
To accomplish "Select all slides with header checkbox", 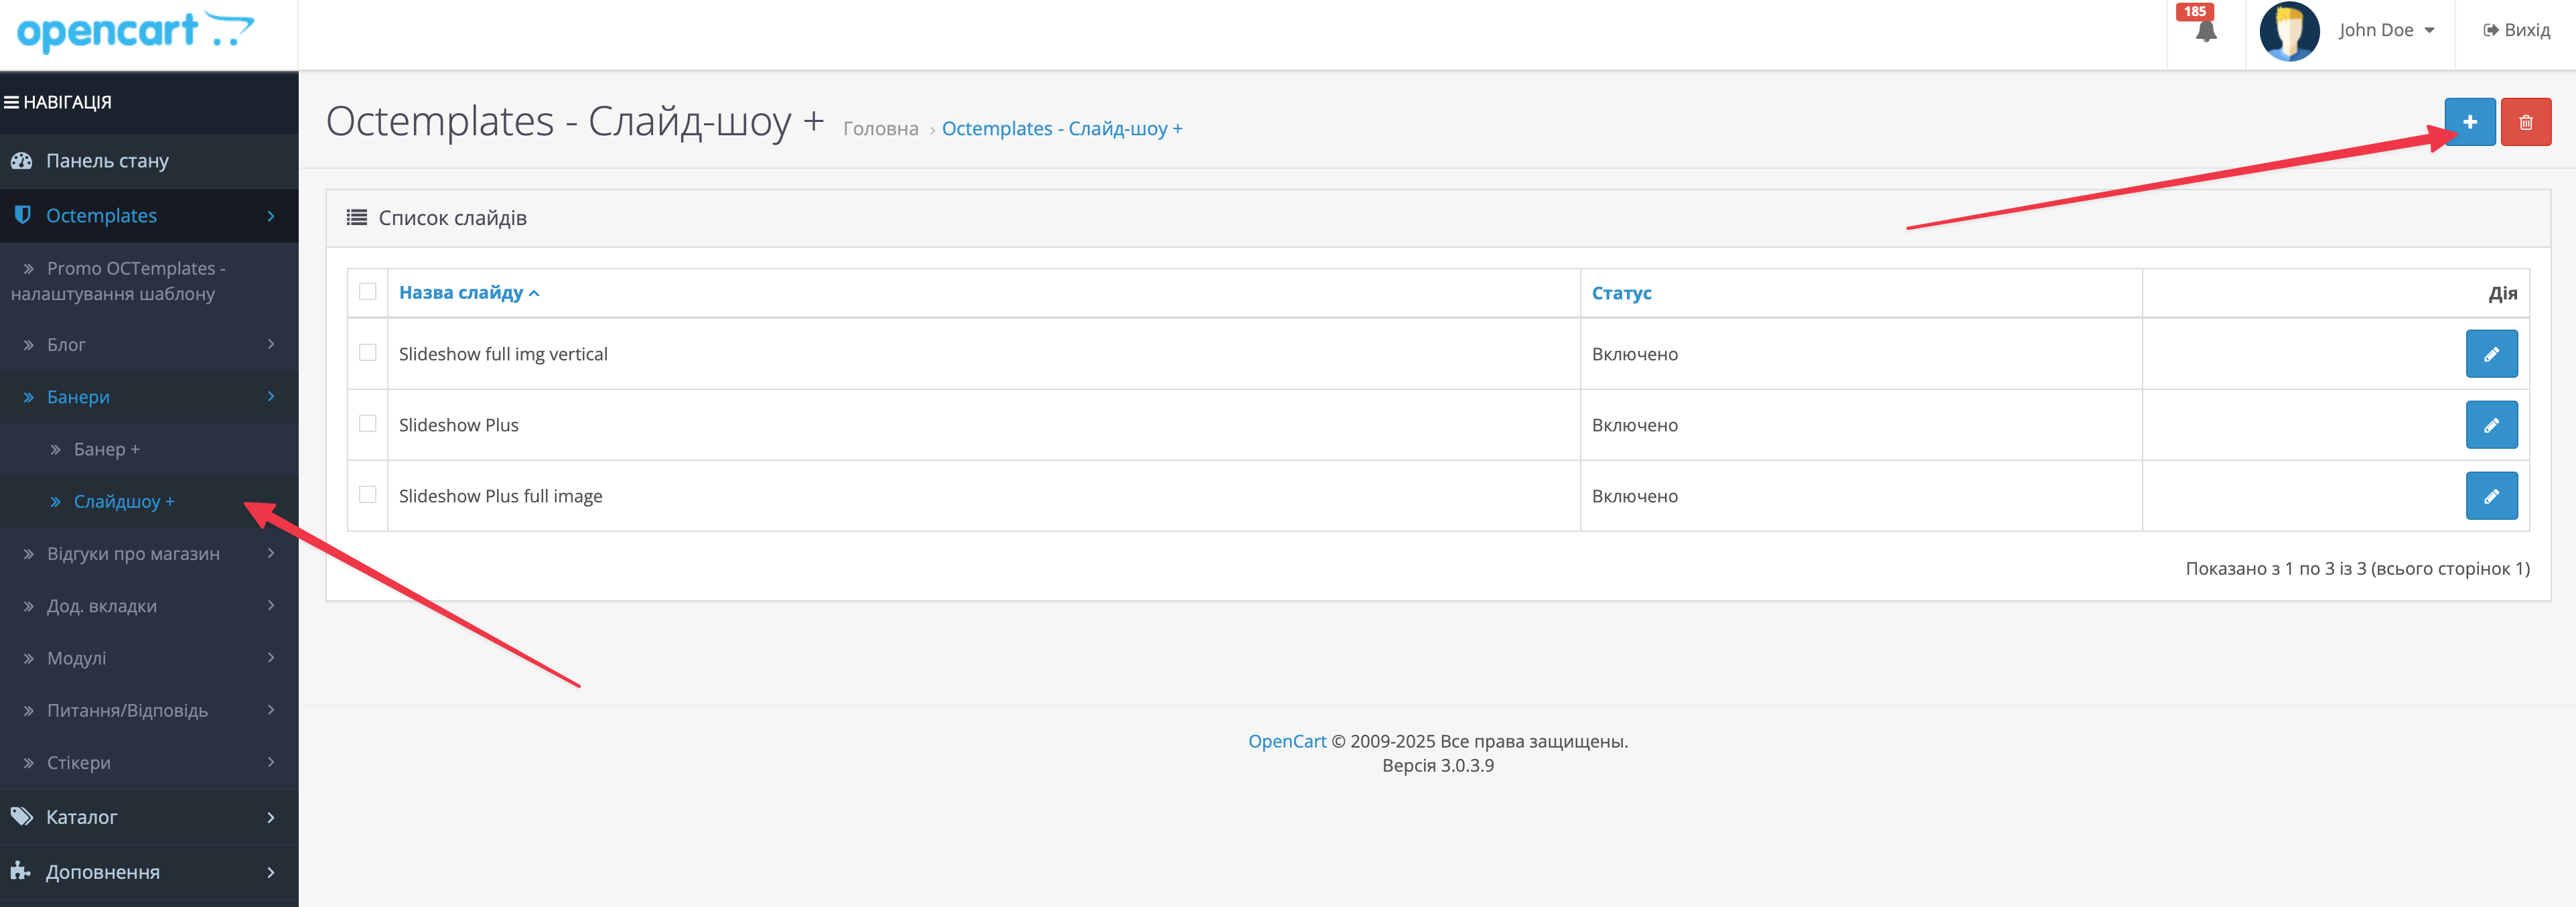I will 368,292.
